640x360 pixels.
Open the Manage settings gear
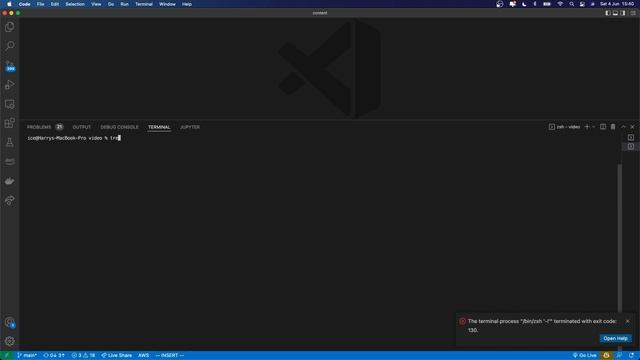10,341
